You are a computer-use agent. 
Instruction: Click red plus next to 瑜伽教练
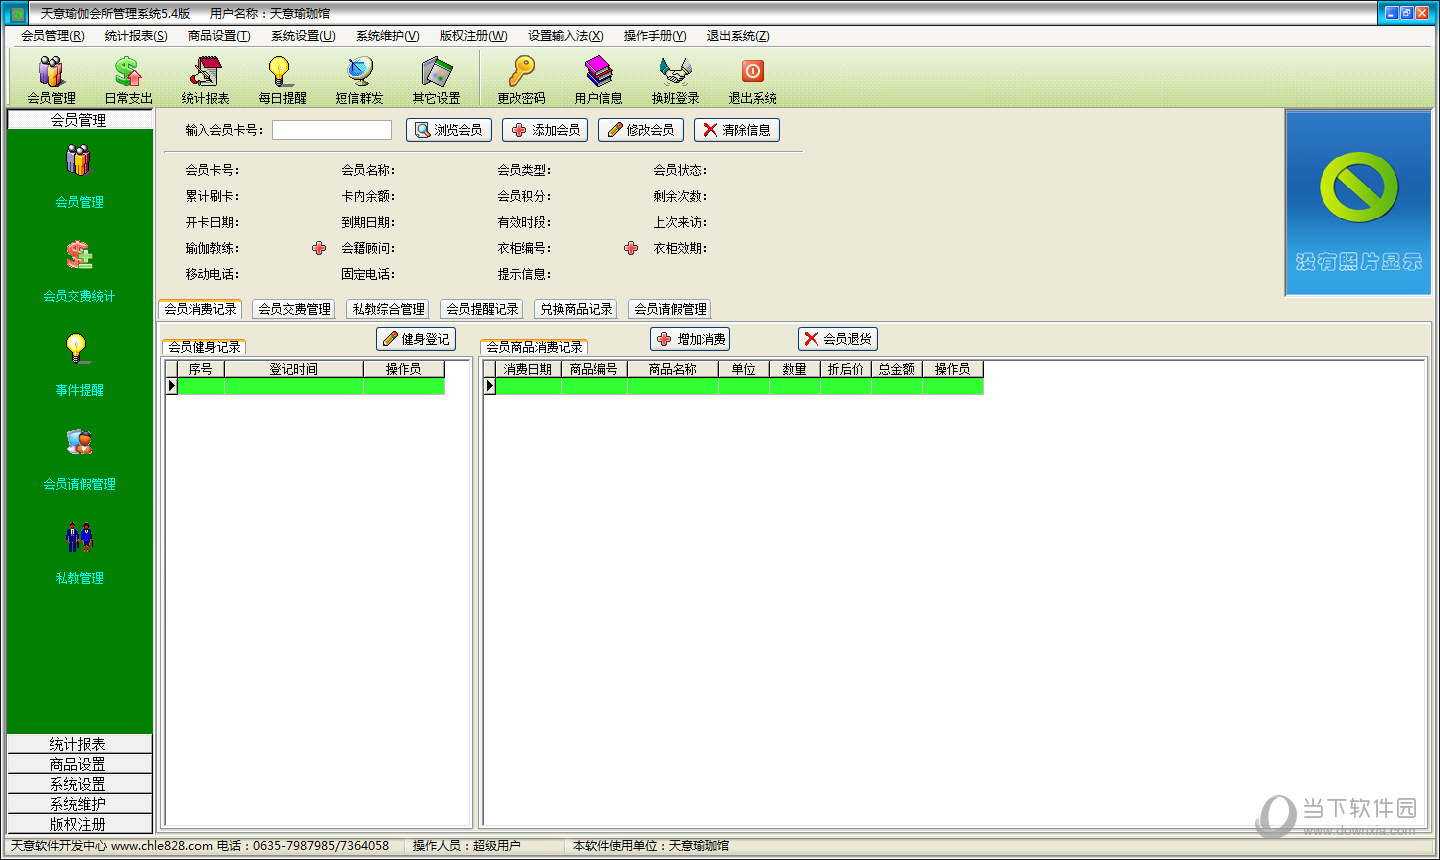[319, 248]
